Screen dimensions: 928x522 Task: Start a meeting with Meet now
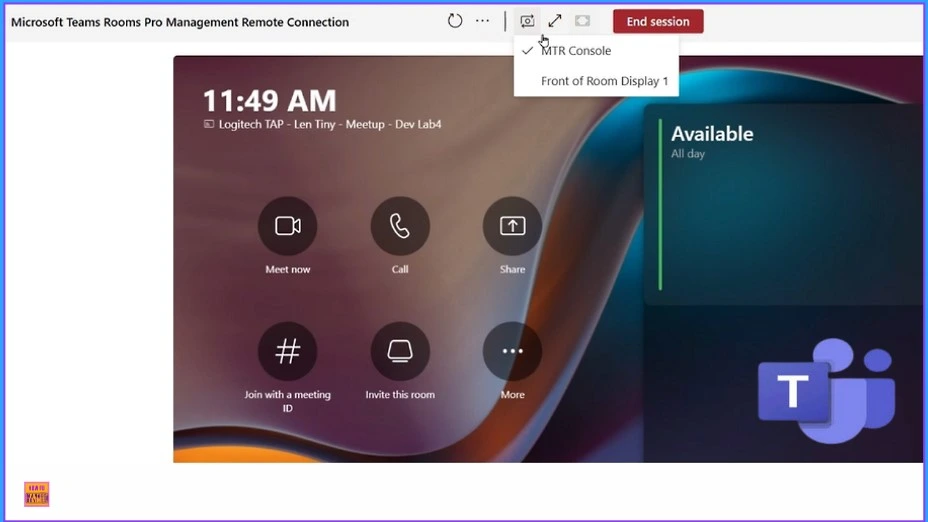[x=288, y=226]
